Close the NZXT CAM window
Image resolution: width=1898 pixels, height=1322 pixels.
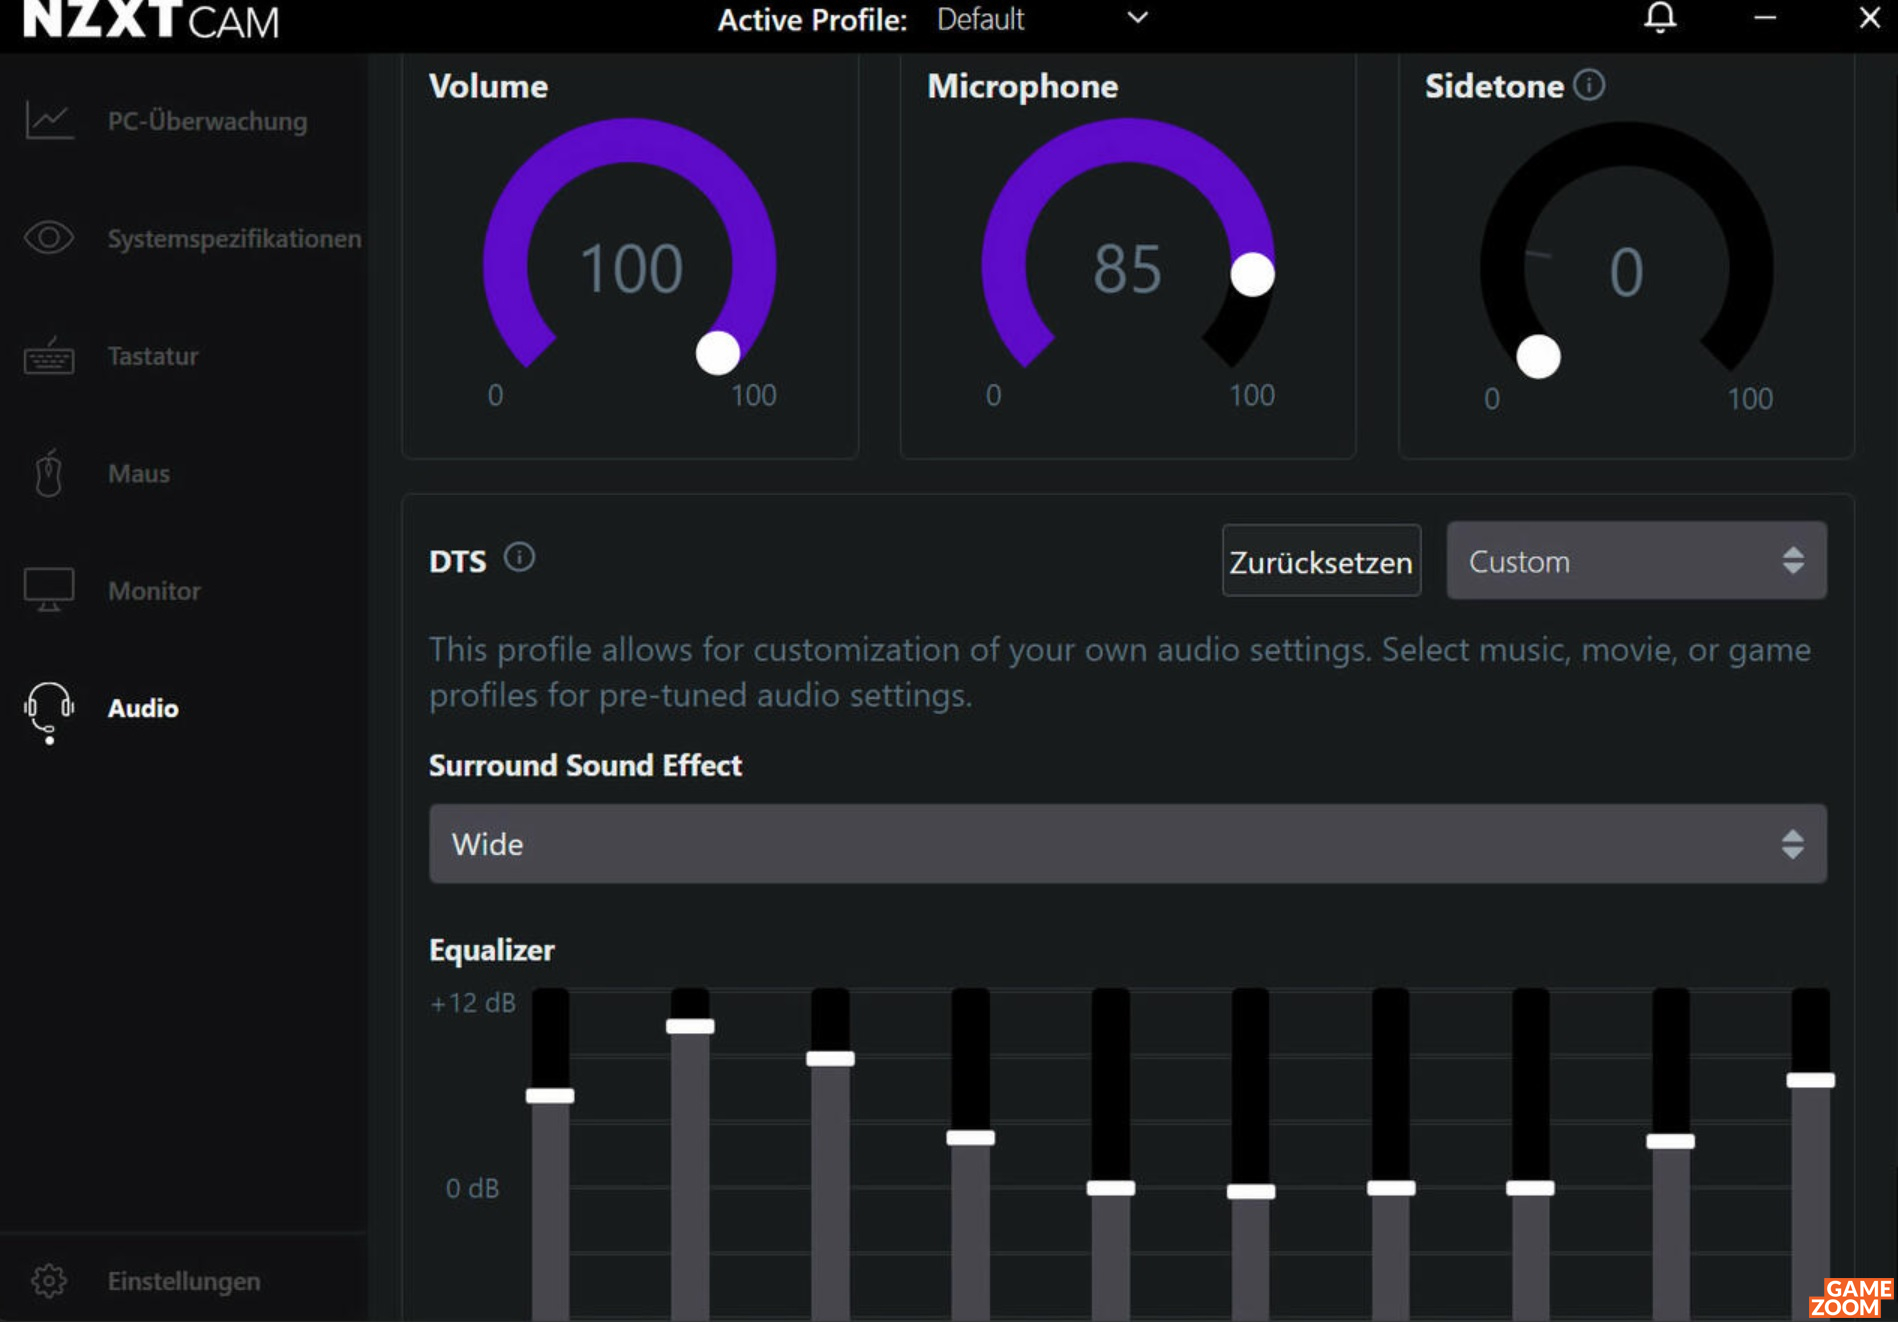pos(1869,18)
